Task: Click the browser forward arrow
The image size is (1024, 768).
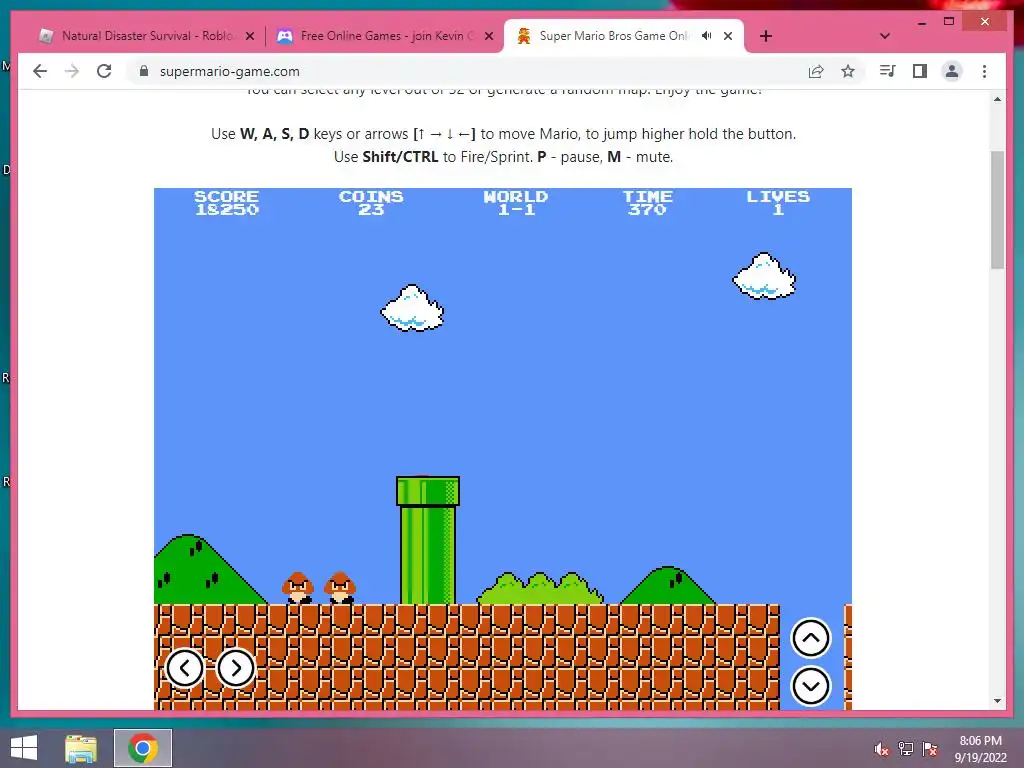Action: click(x=72, y=71)
